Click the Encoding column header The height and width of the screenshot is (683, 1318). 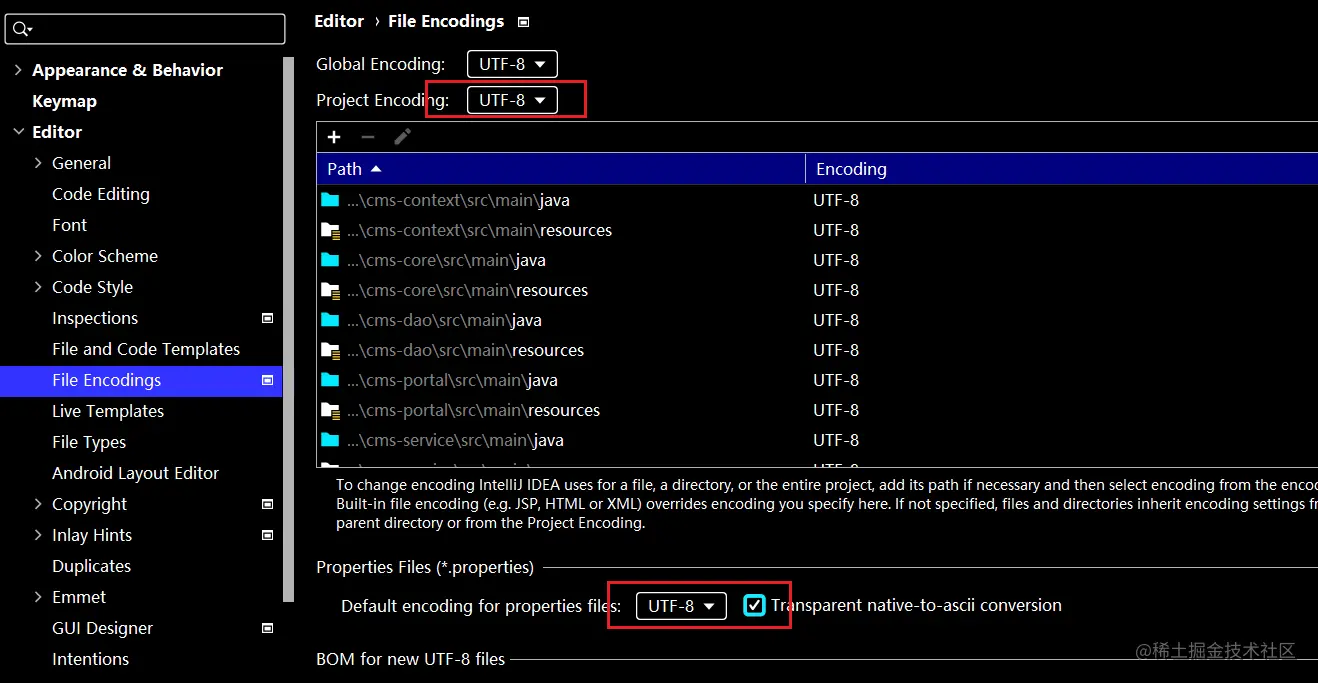[x=1062, y=169]
